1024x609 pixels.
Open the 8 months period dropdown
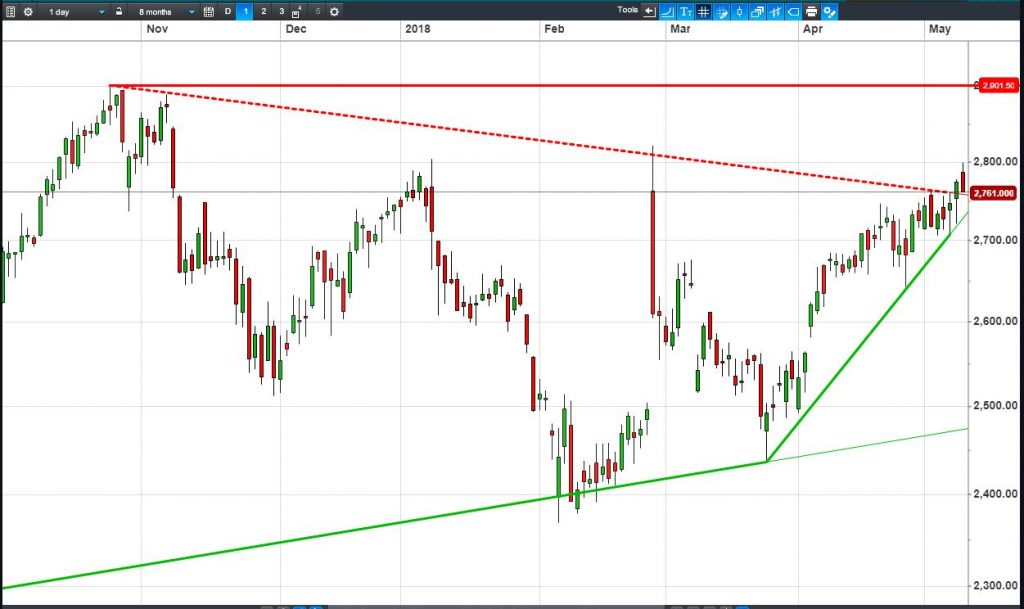click(x=167, y=12)
